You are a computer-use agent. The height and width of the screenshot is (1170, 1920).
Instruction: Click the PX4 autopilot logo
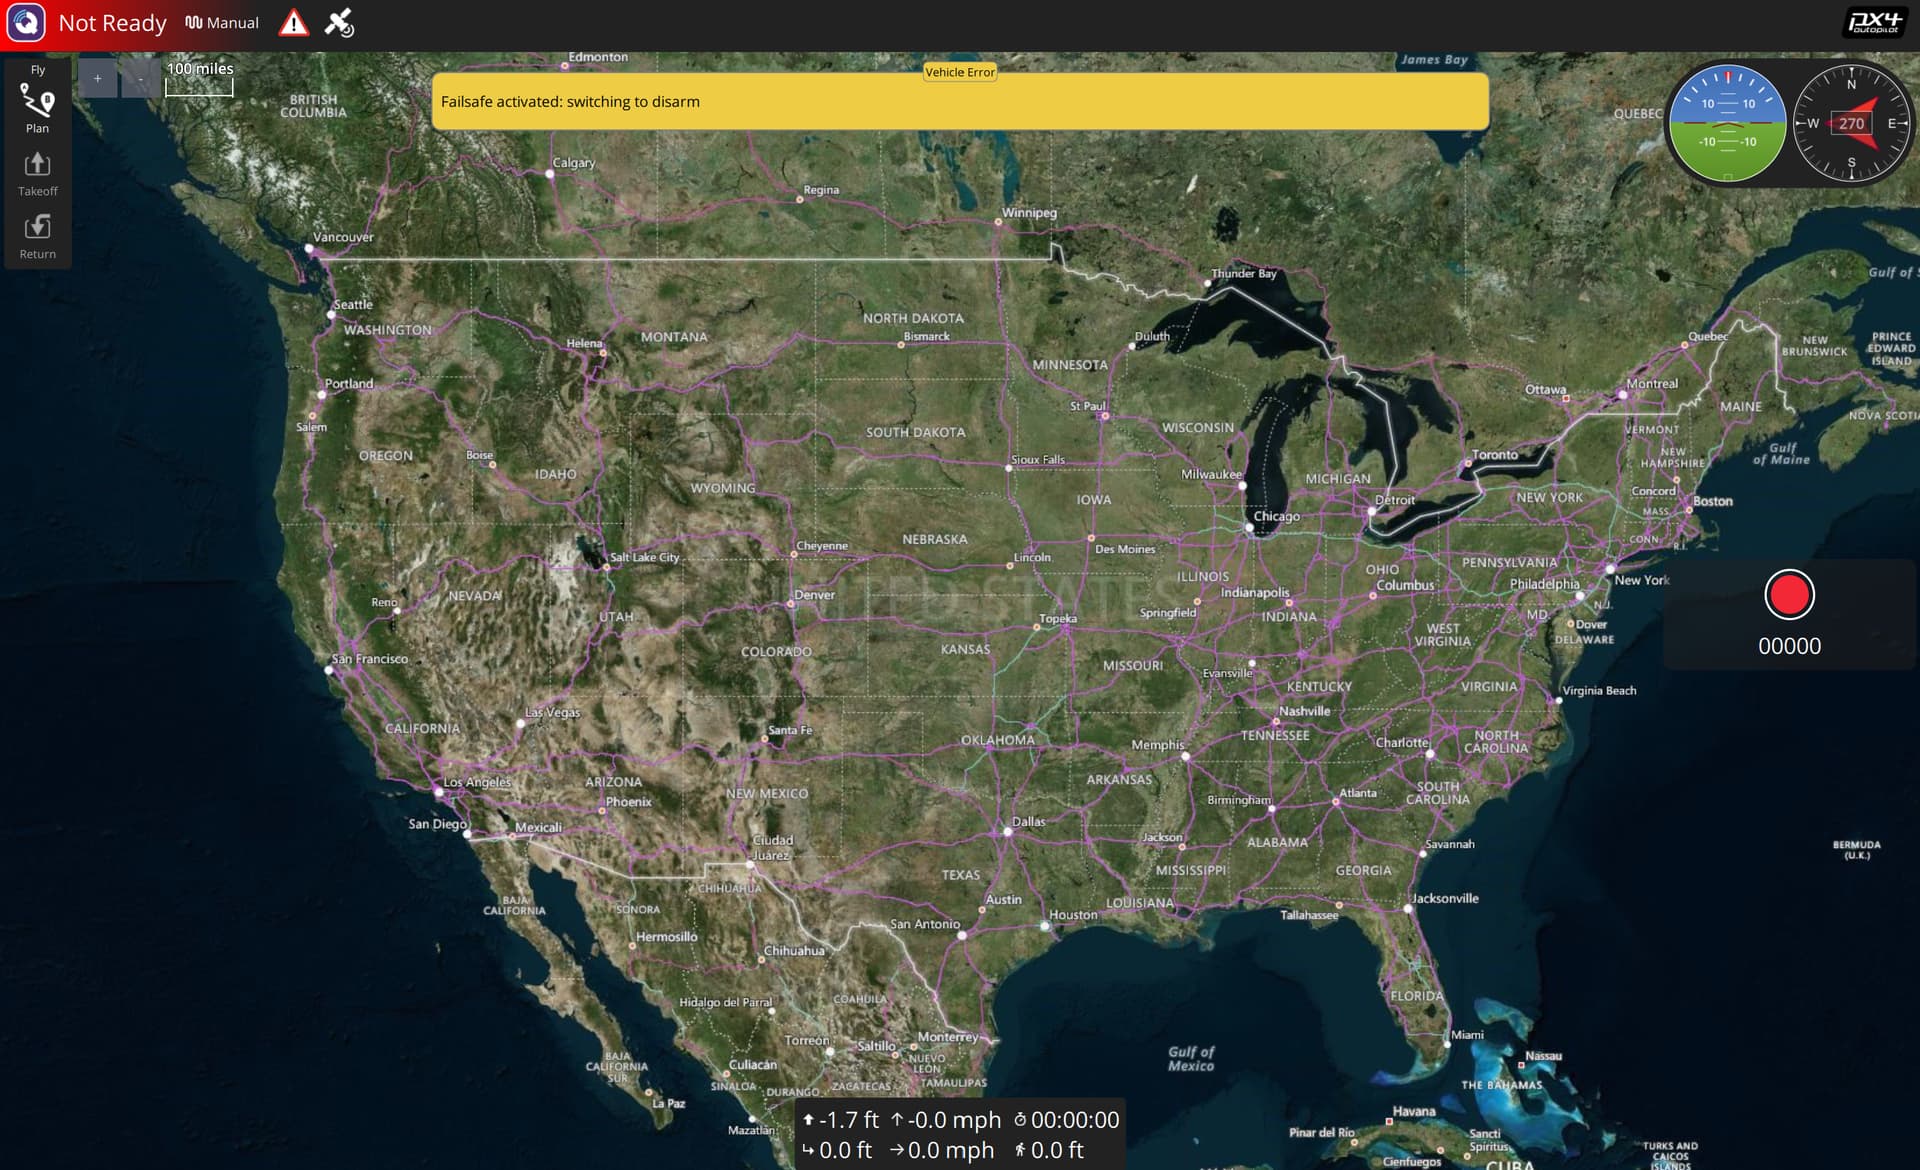click(1875, 22)
